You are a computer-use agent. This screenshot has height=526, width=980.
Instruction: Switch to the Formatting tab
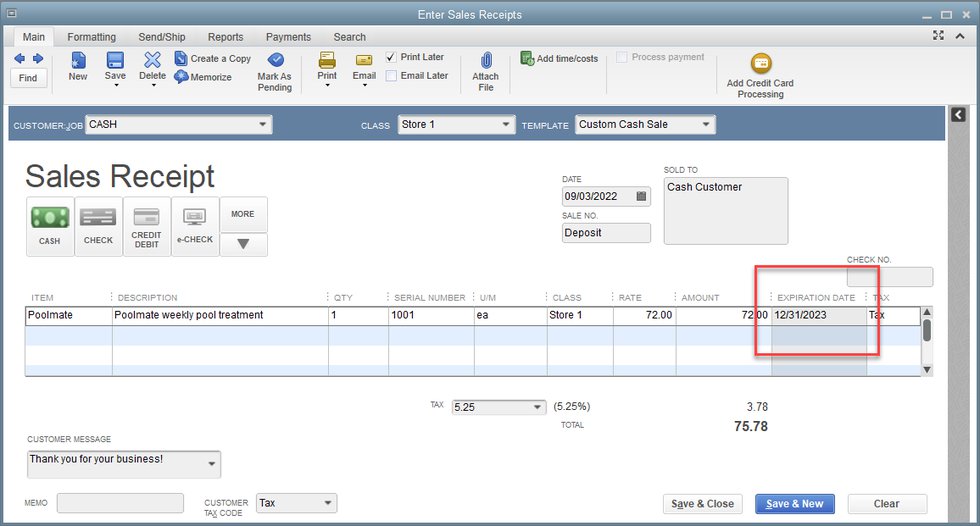(x=91, y=37)
